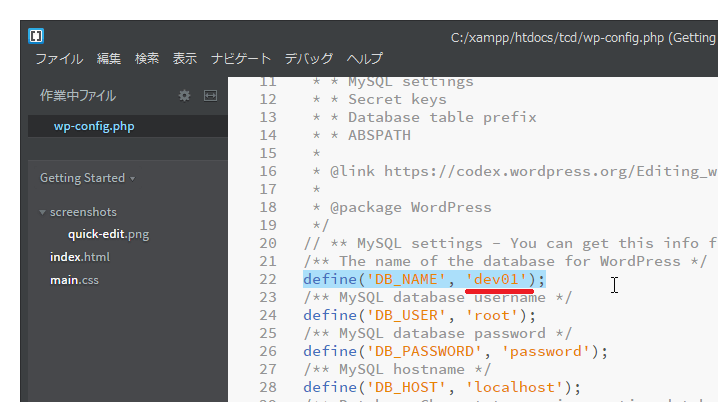The image size is (718, 402).
Task: Open the working files gear settings
Action: click(184, 96)
